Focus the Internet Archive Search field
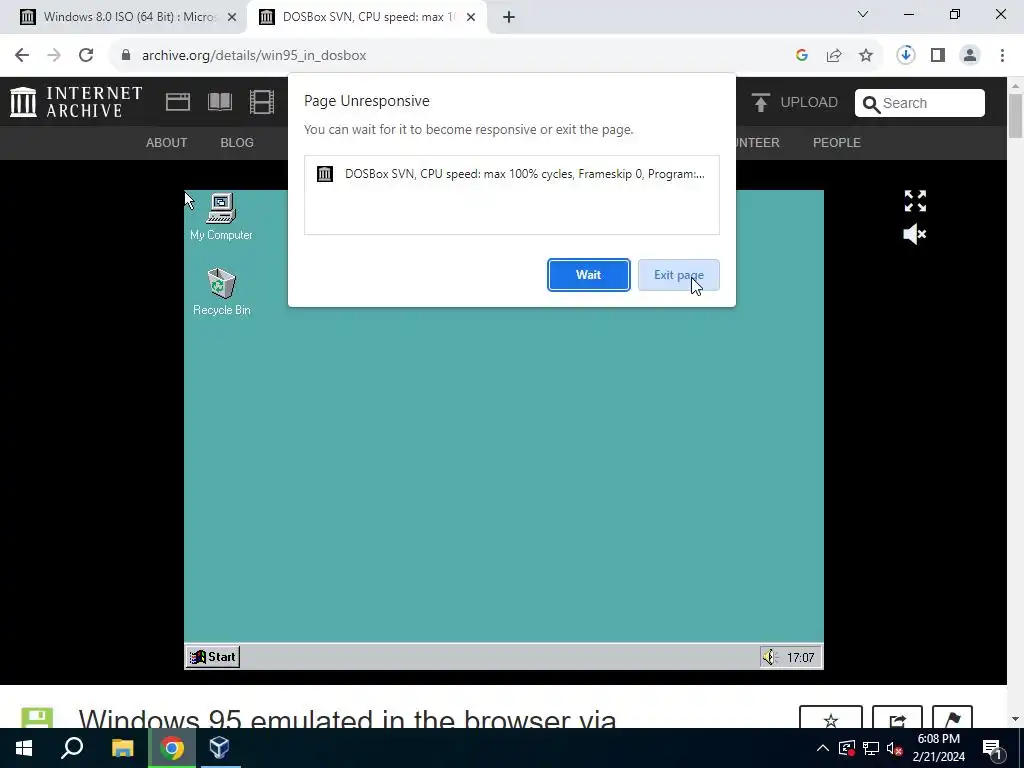Viewport: 1024px width, 768px height. (920, 103)
